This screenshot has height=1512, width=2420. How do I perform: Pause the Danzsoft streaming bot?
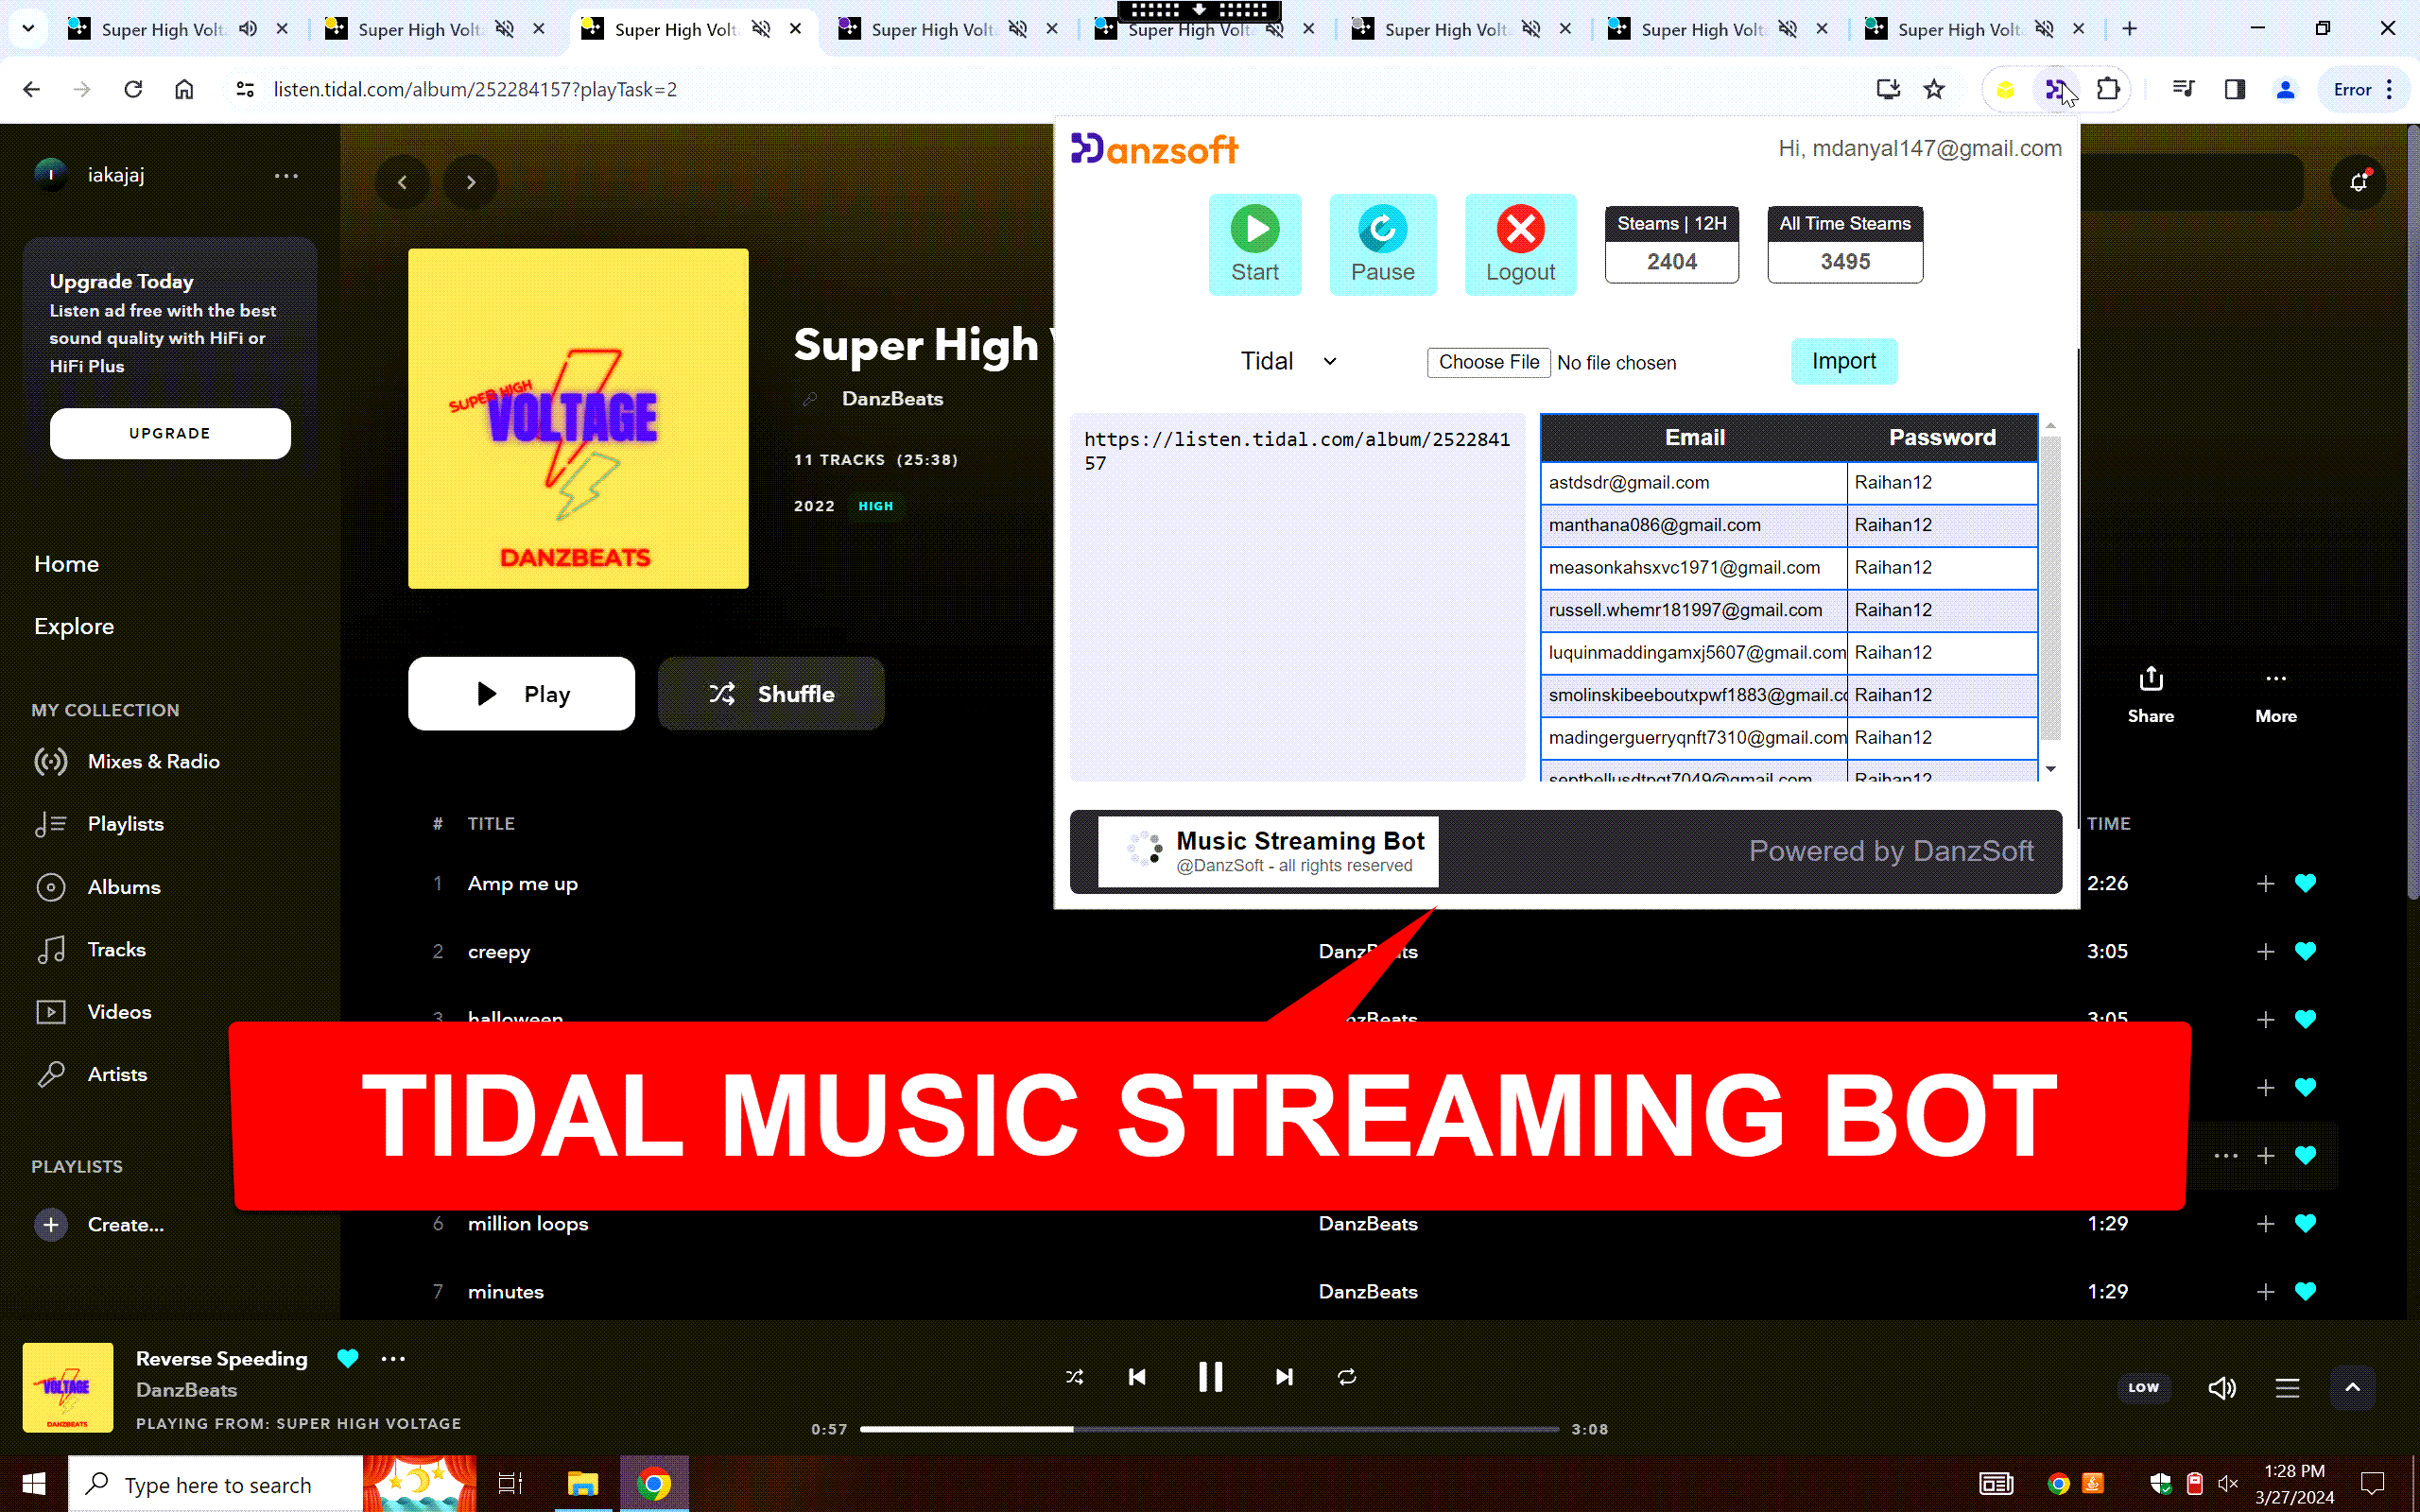pyautogui.click(x=1382, y=245)
